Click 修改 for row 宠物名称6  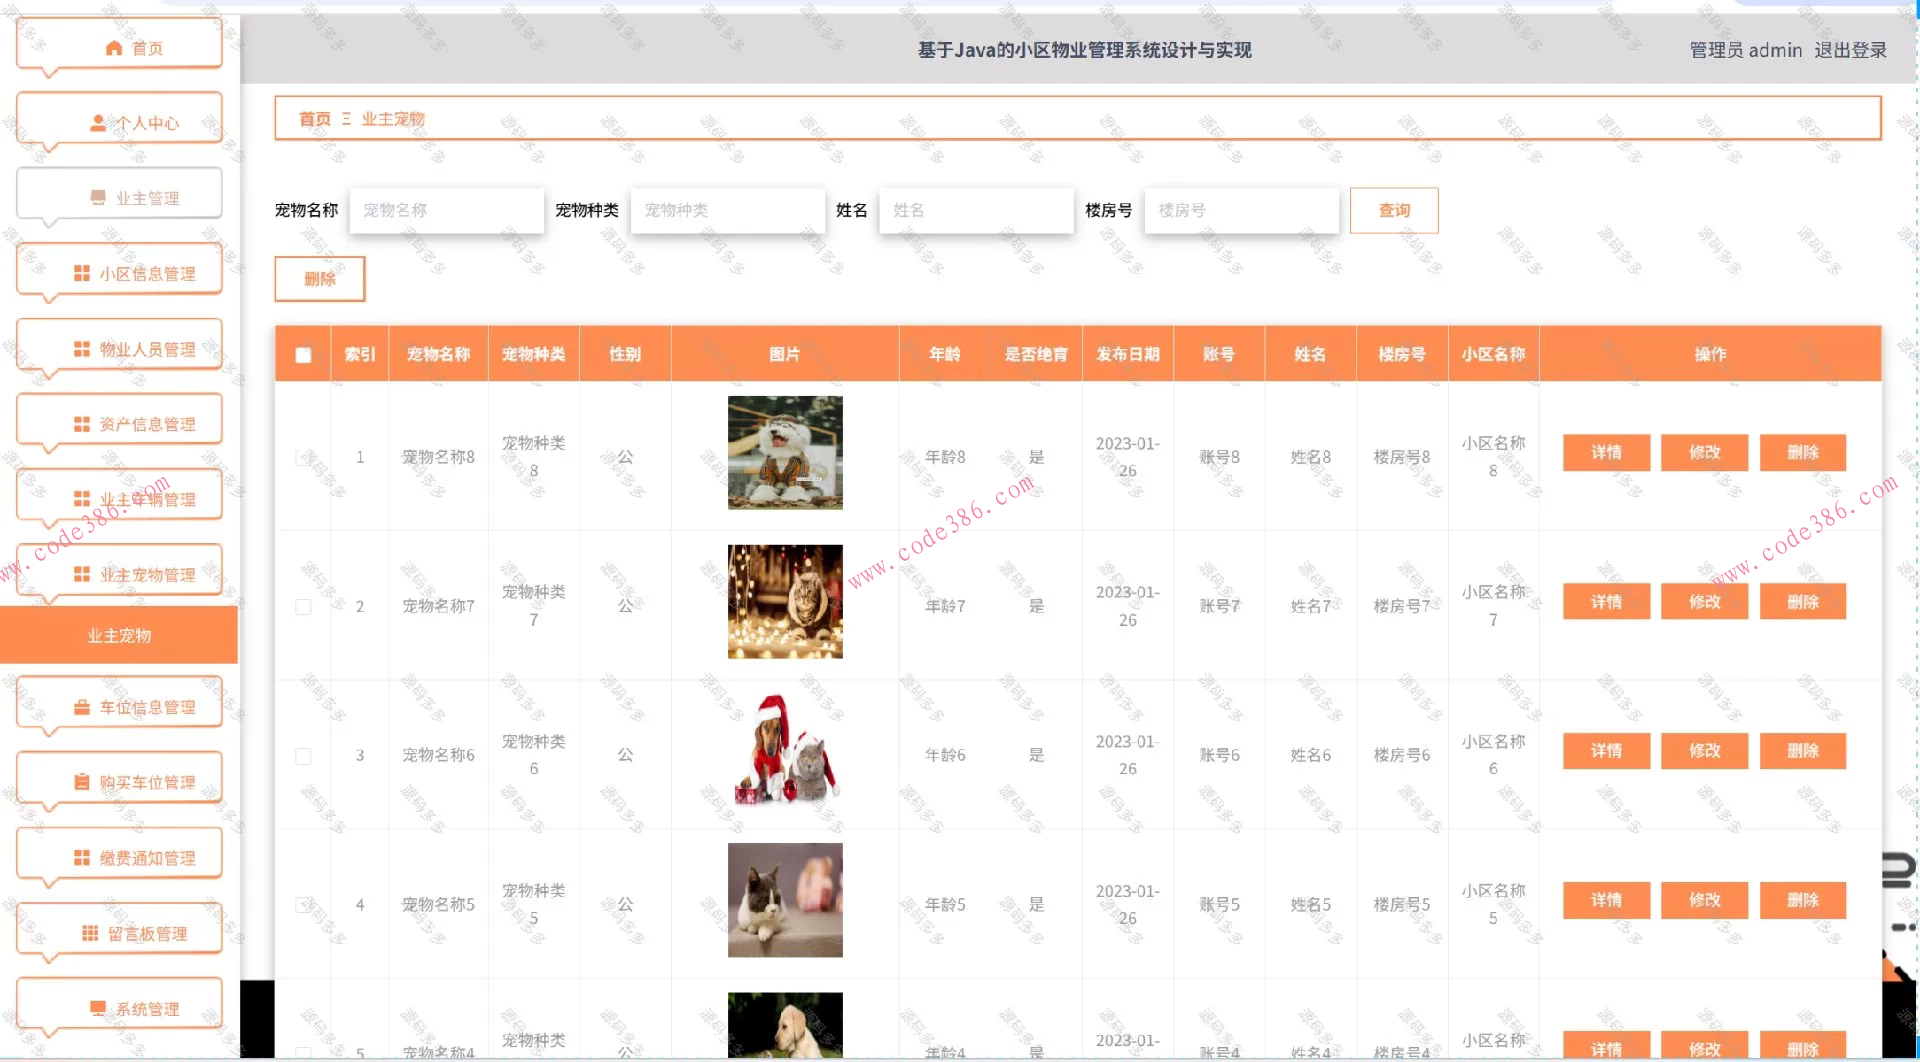[1704, 751]
